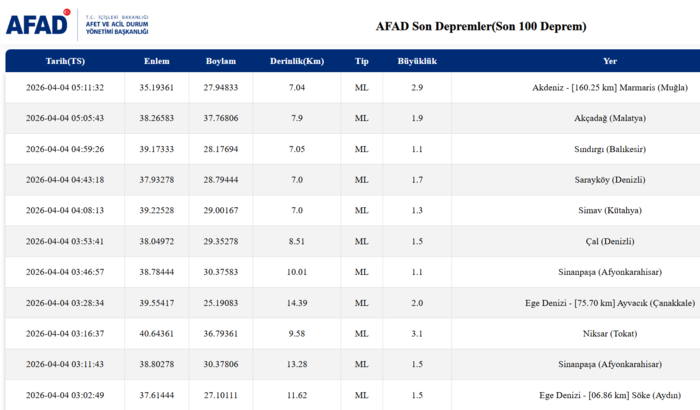This screenshot has width=700, height=410.
Task: Click magnitude value 2.0
Action: tap(417, 303)
